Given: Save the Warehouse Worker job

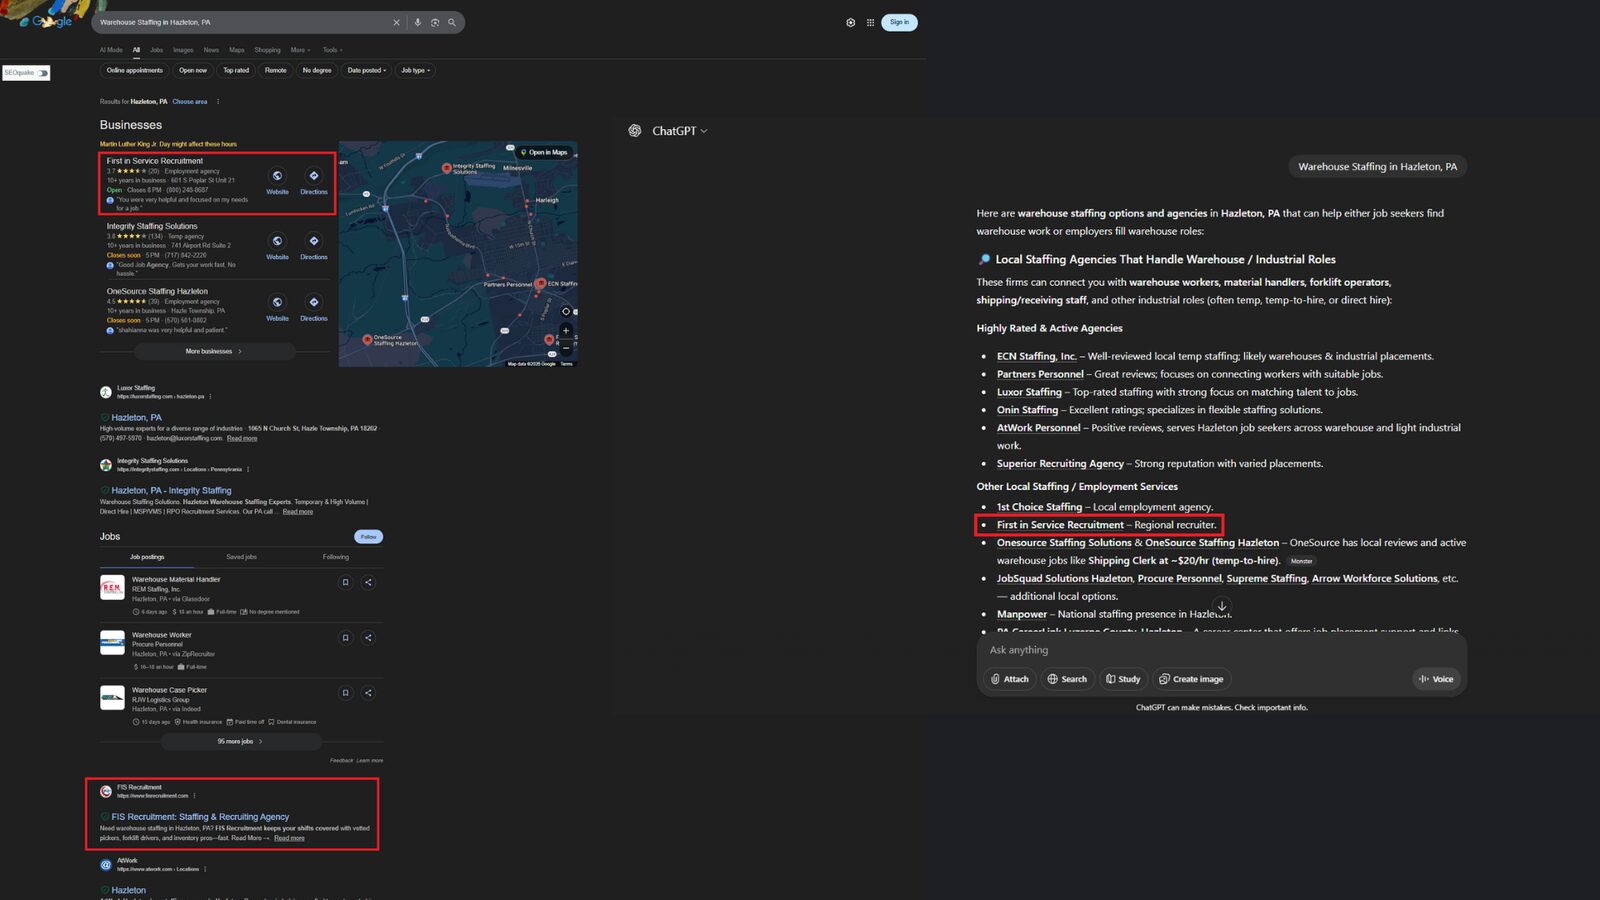Looking at the screenshot, I should pos(346,637).
